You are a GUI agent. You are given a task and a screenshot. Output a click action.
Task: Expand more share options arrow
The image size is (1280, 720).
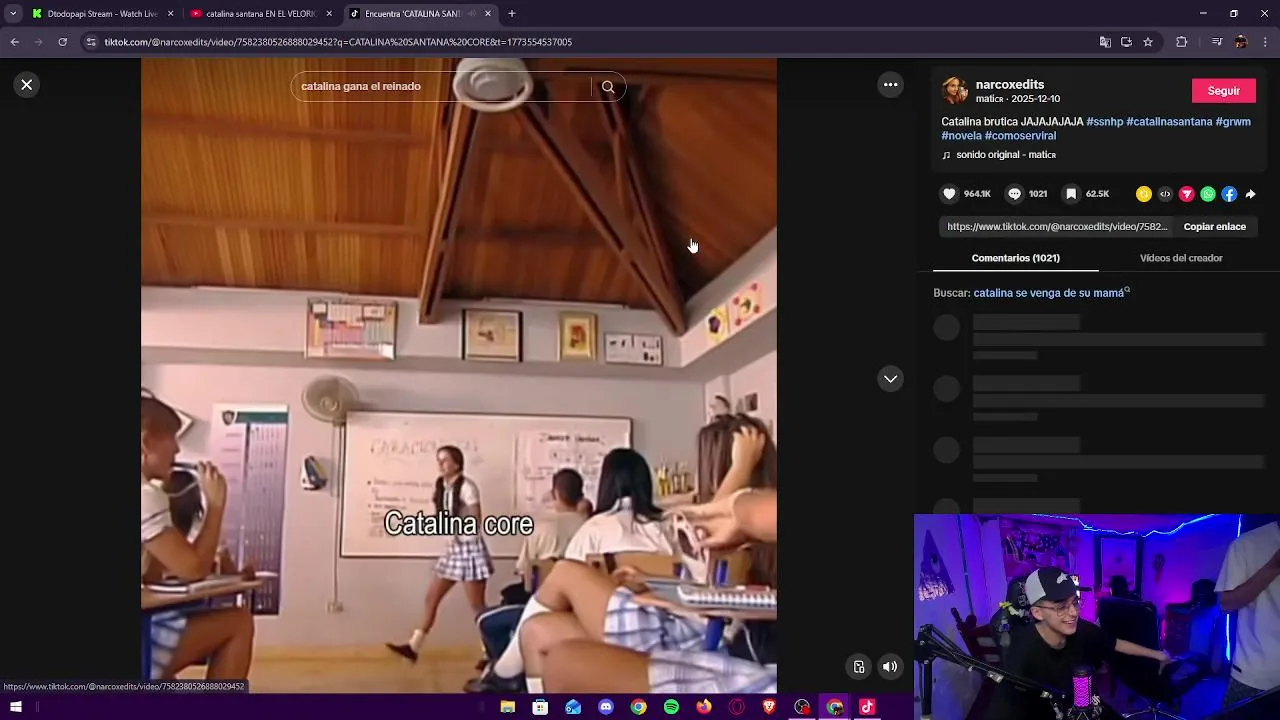click(x=1250, y=194)
